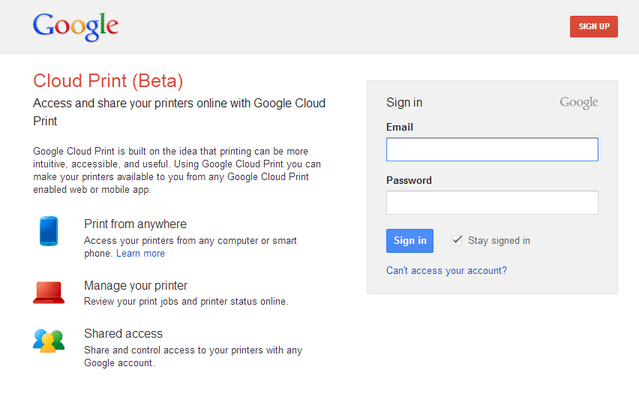The width and height of the screenshot is (639, 406).
Task: Click 'Share and control access to your printers' text
Action: coord(193,356)
